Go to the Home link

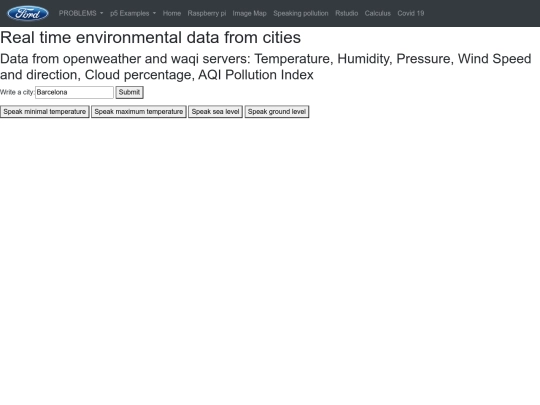click(x=172, y=13)
